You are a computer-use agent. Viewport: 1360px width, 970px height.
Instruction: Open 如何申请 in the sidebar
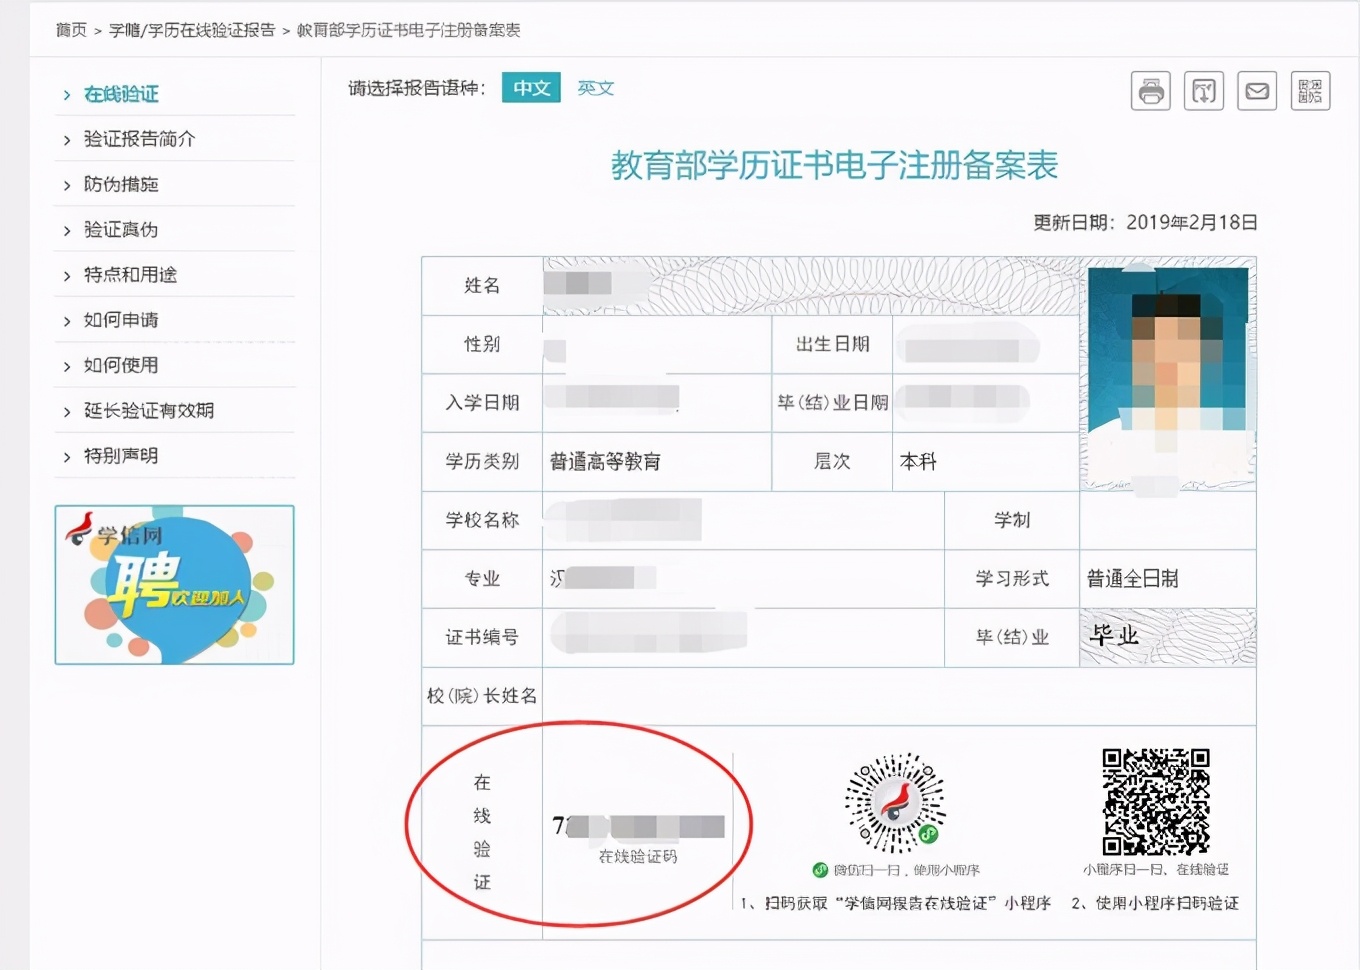(121, 320)
